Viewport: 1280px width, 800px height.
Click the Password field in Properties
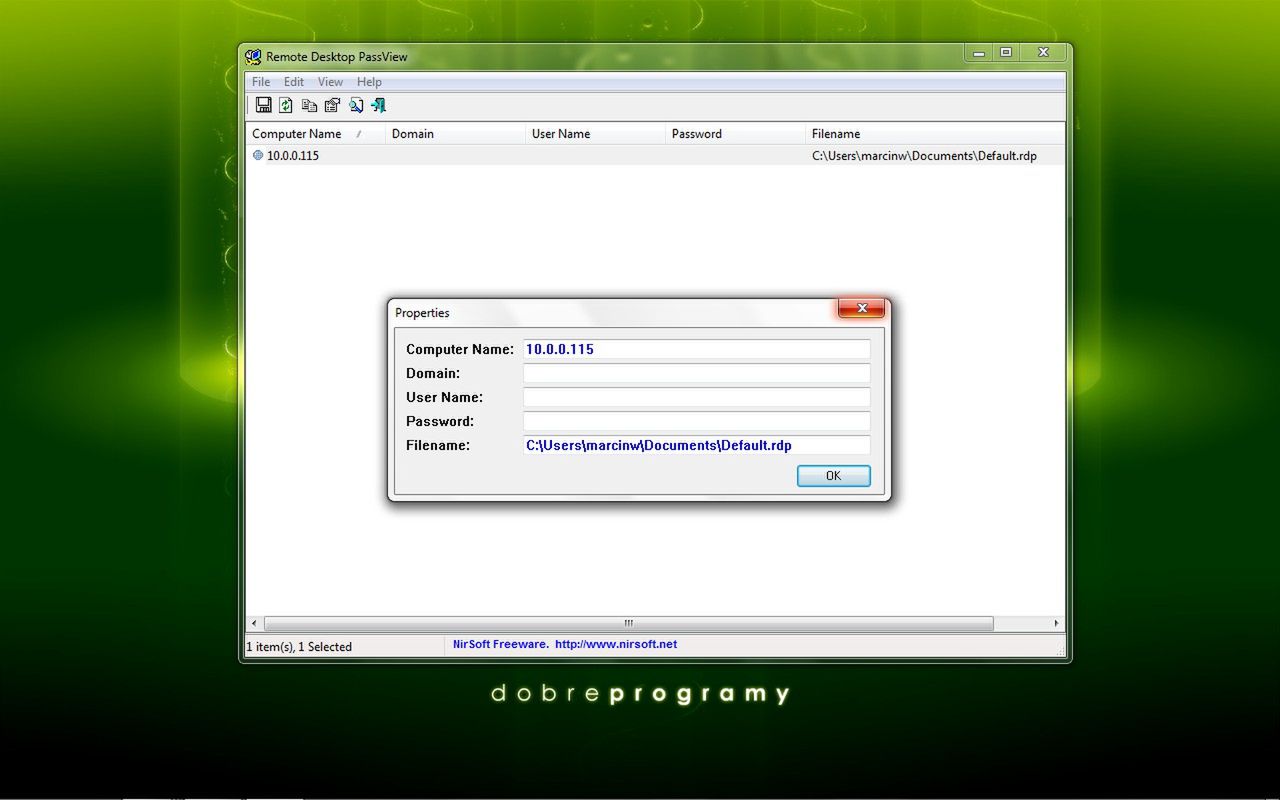pyautogui.click(x=697, y=421)
